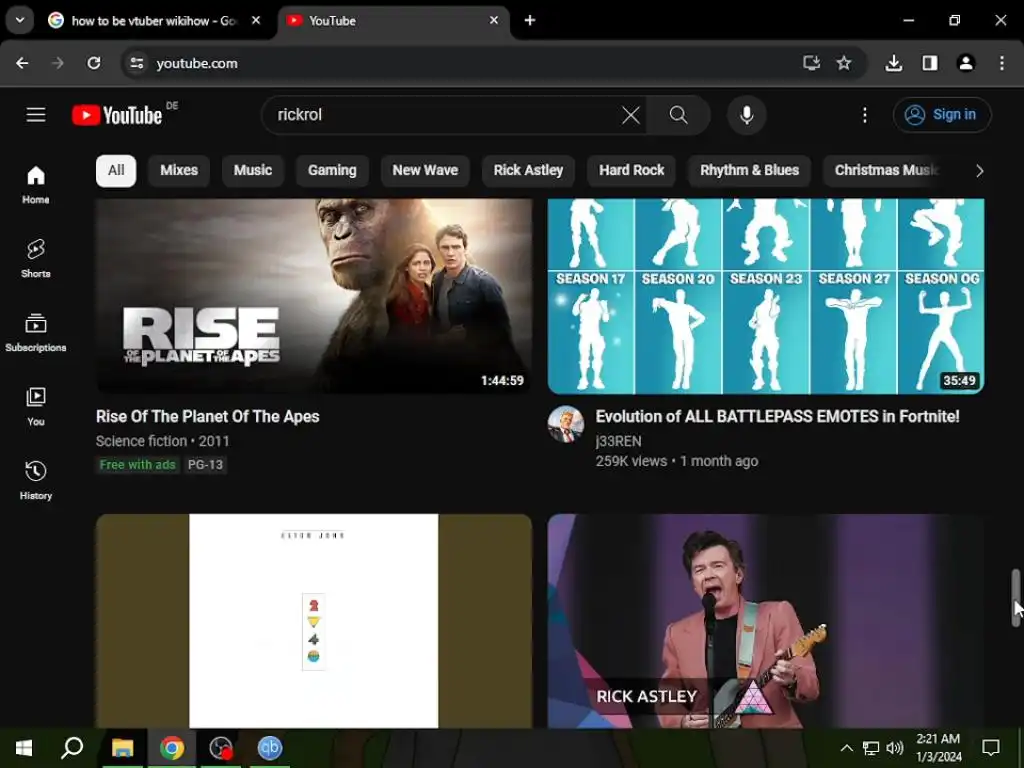View site information icon in address bar

pos(136,63)
